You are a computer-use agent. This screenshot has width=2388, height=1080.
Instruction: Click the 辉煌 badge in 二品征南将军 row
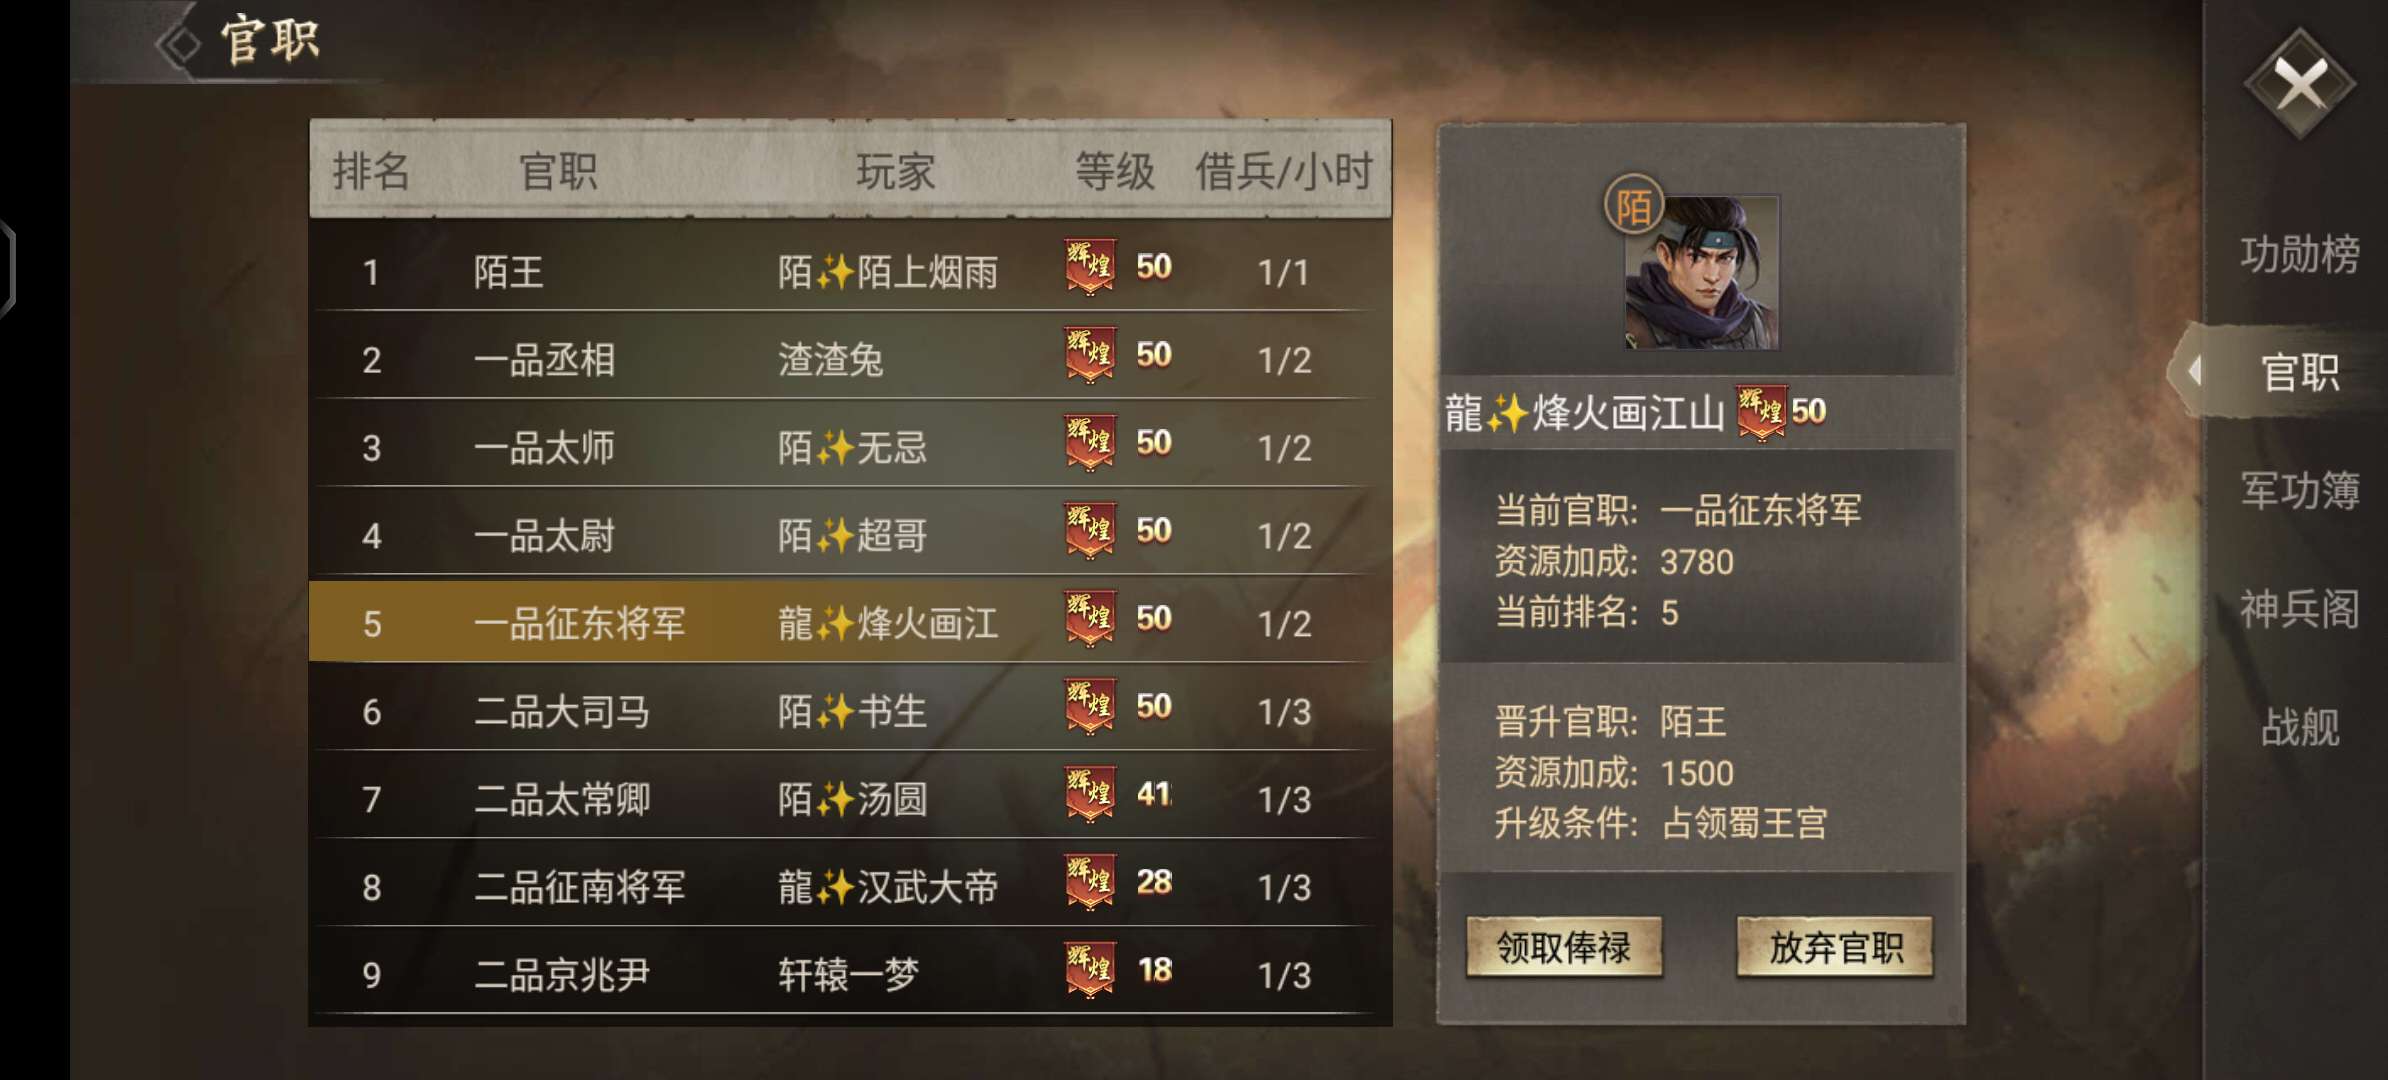coord(1090,882)
